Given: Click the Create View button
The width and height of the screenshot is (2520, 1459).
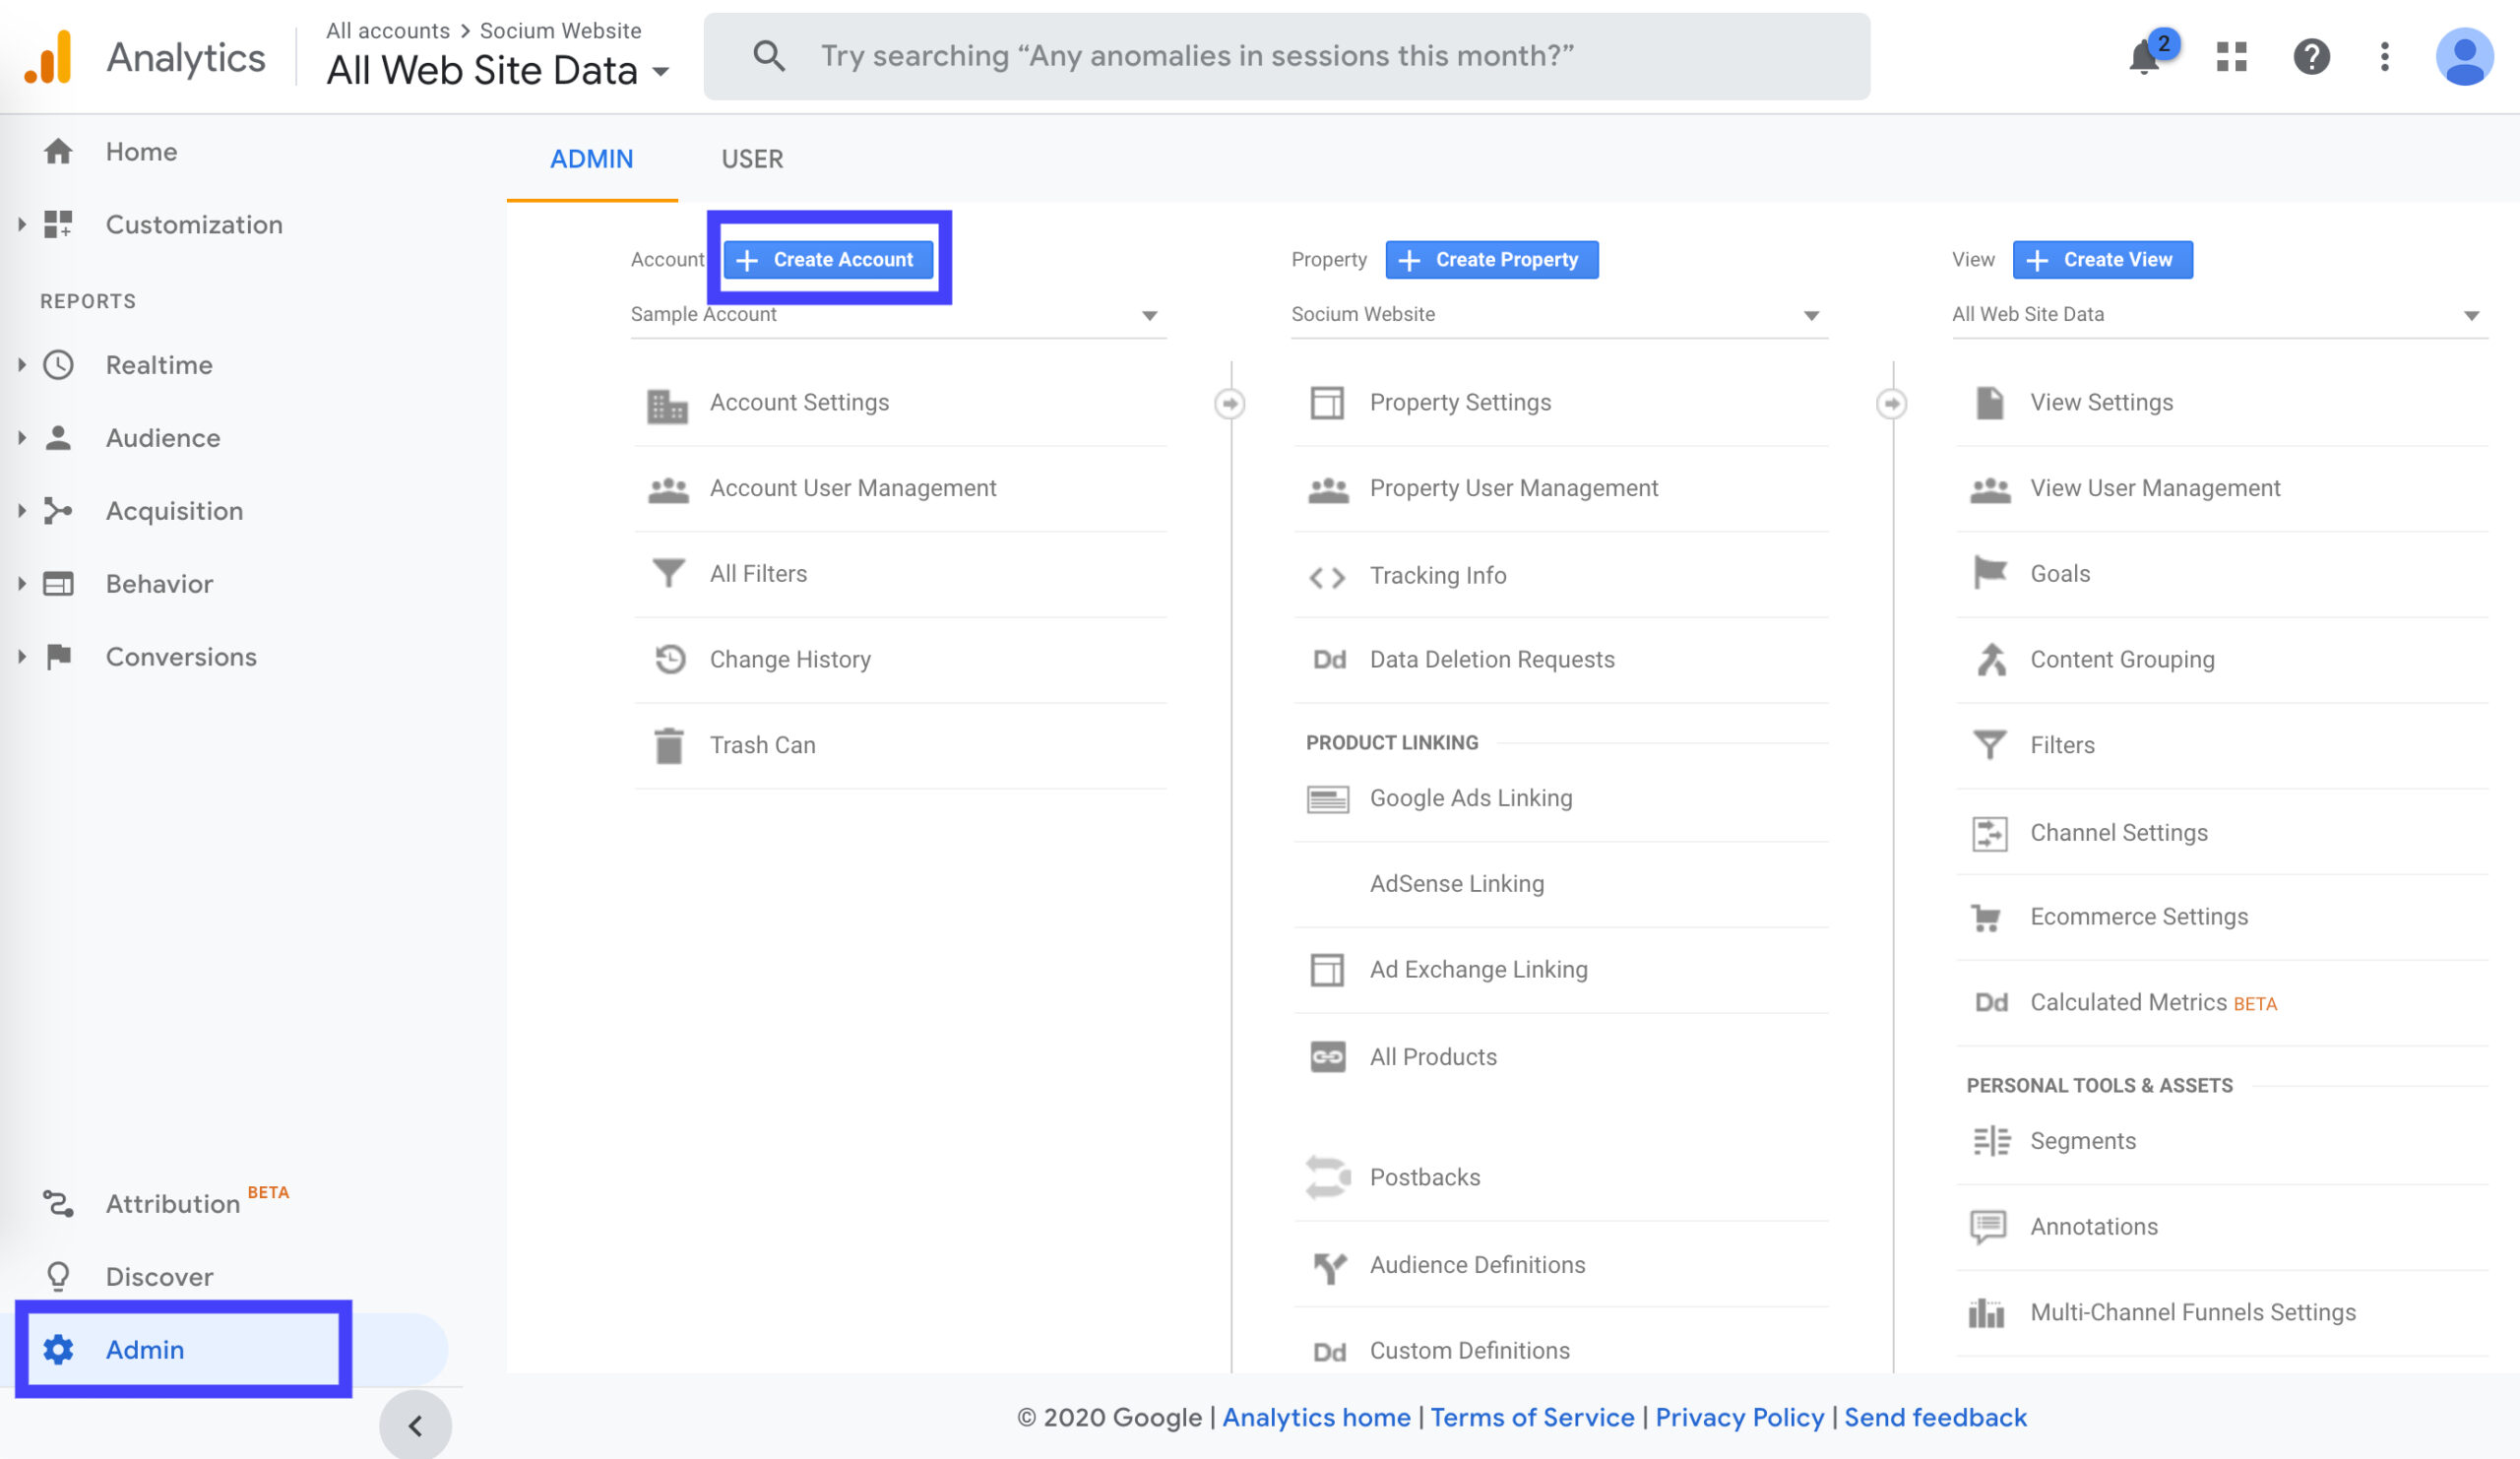Looking at the screenshot, I should click(x=2102, y=260).
